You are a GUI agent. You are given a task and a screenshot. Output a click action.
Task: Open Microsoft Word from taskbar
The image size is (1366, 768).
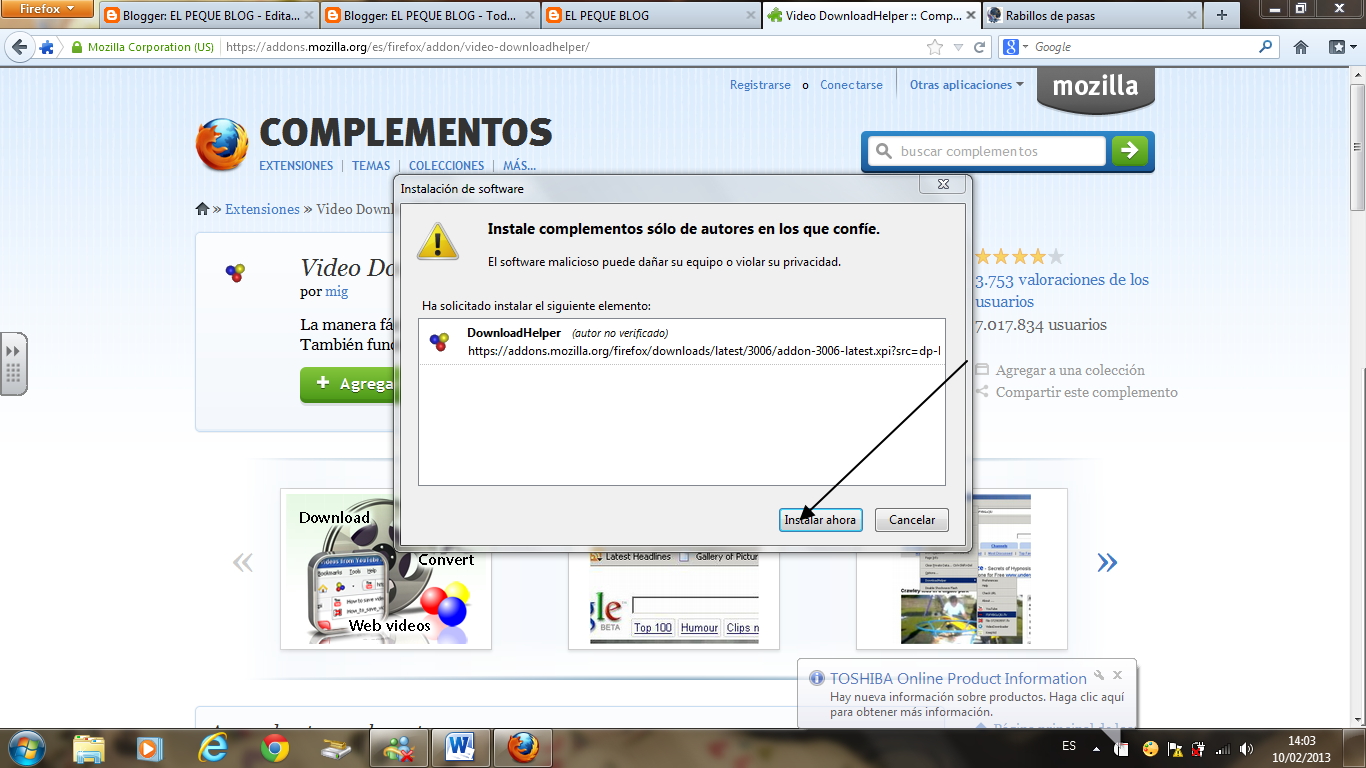click(x=460, y=747)
